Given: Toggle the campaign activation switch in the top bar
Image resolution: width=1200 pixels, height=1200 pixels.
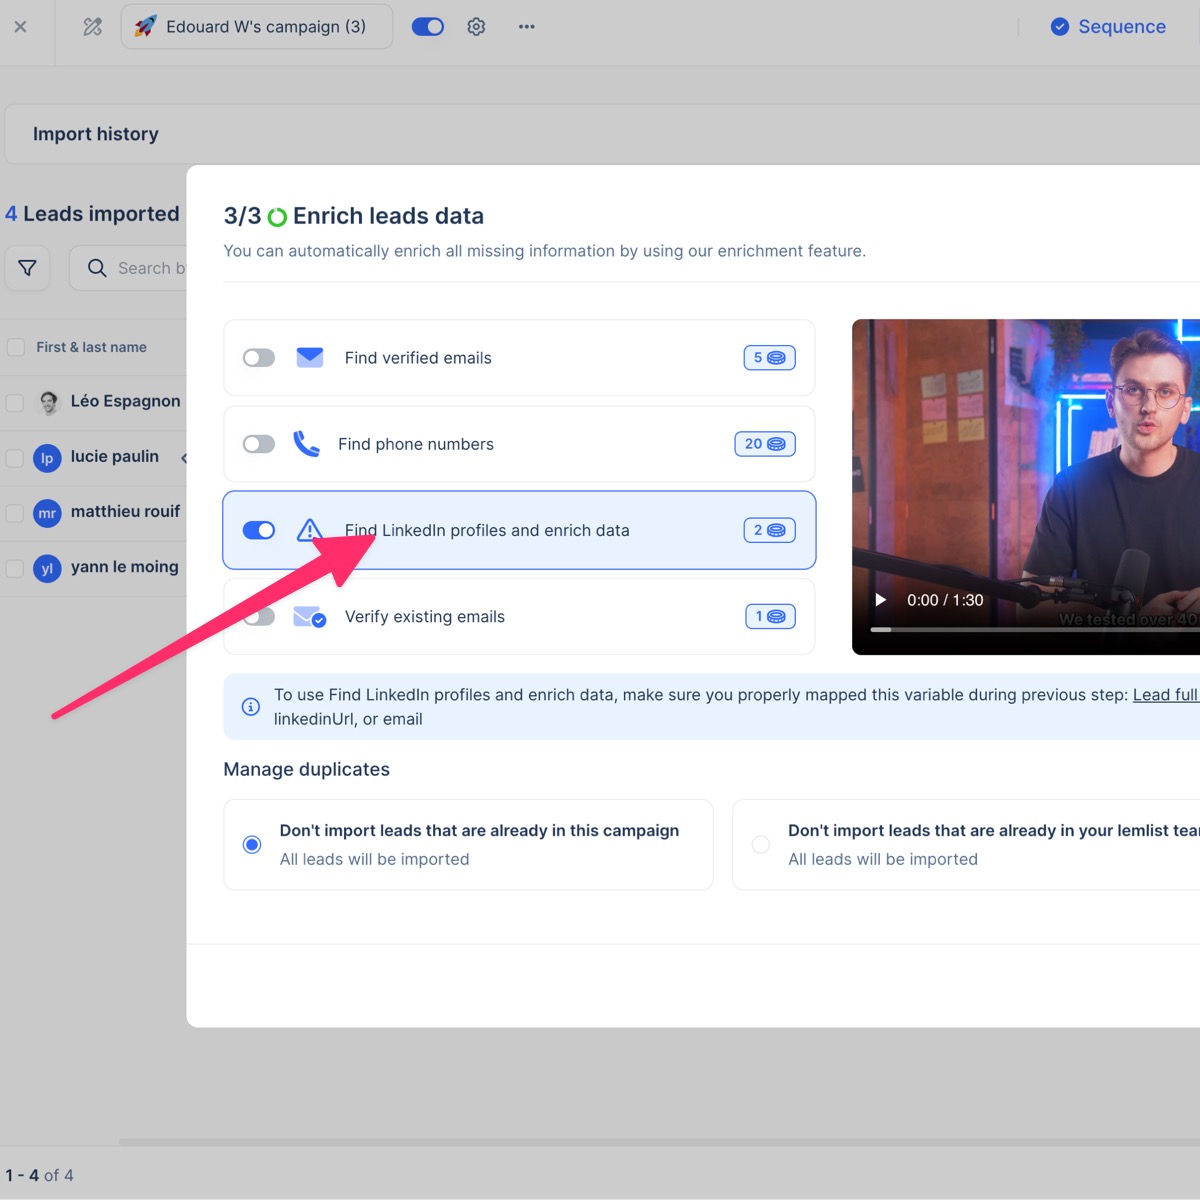Looking at the screenshot, I should coord(428,26).
